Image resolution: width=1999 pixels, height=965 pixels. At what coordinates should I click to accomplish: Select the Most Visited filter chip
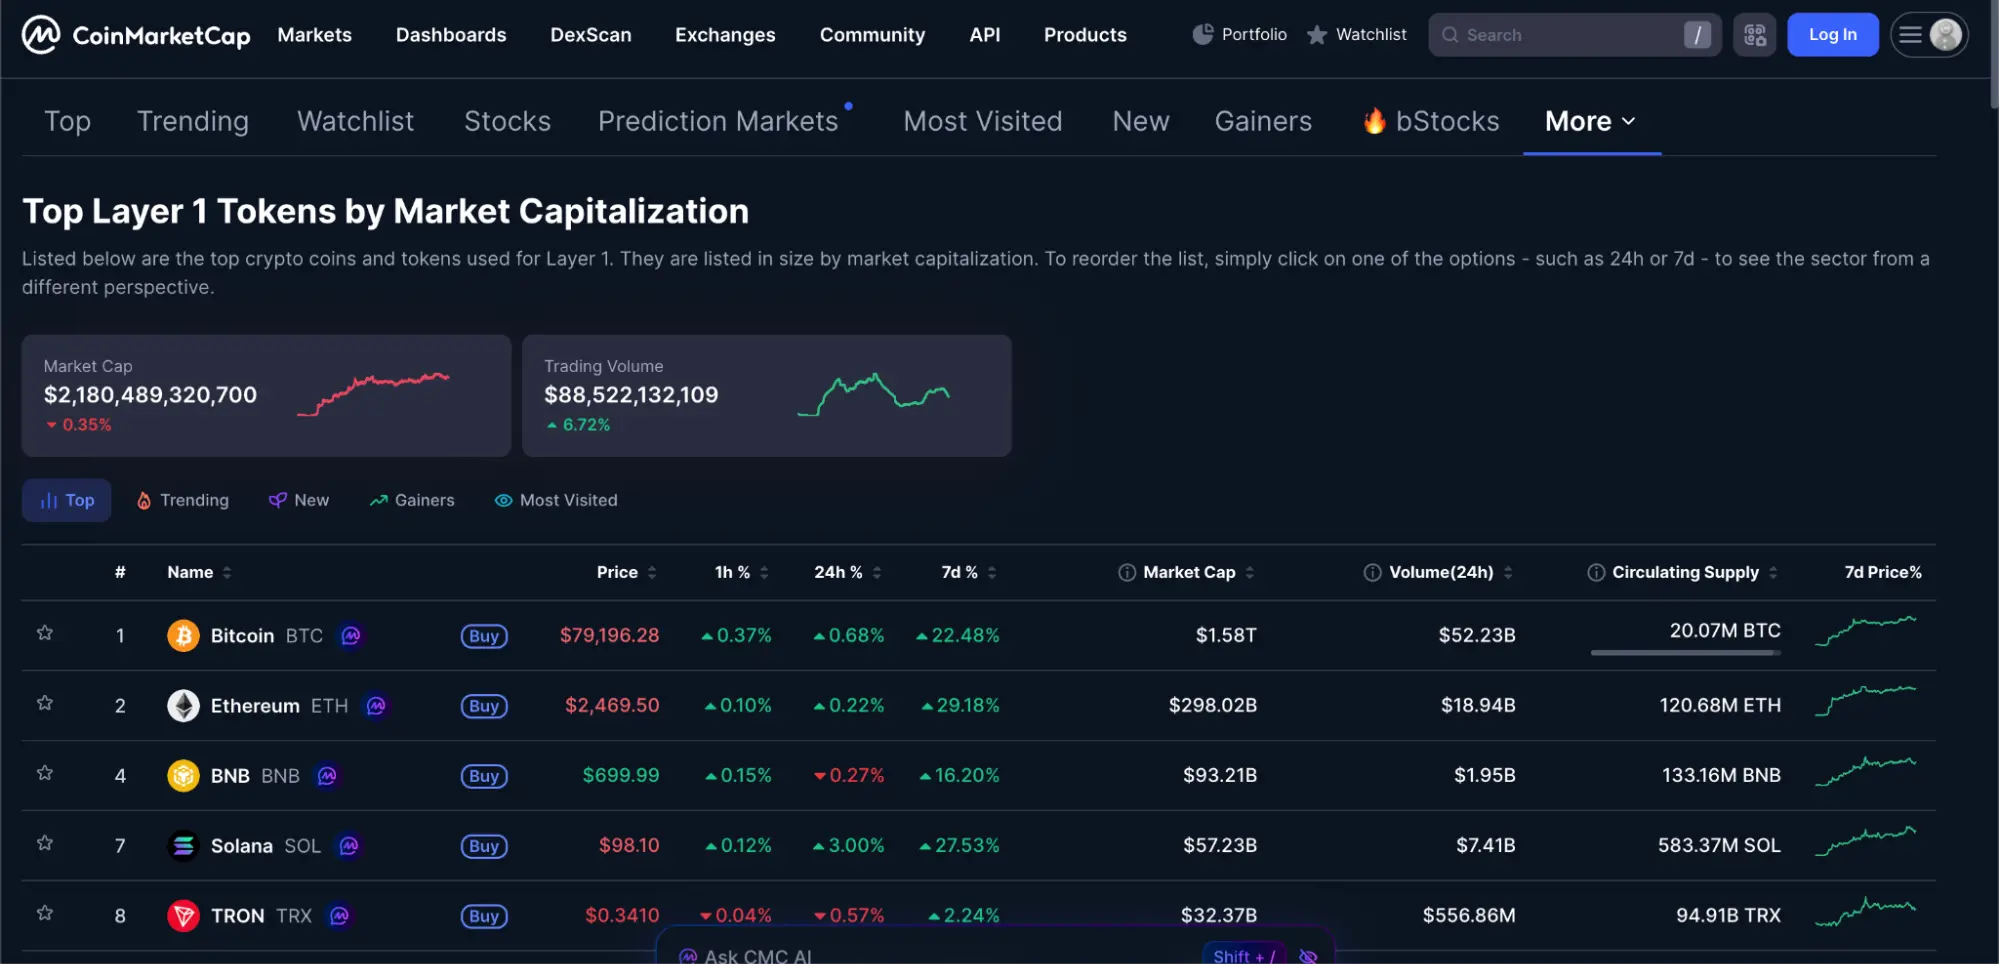click(556, 500)
